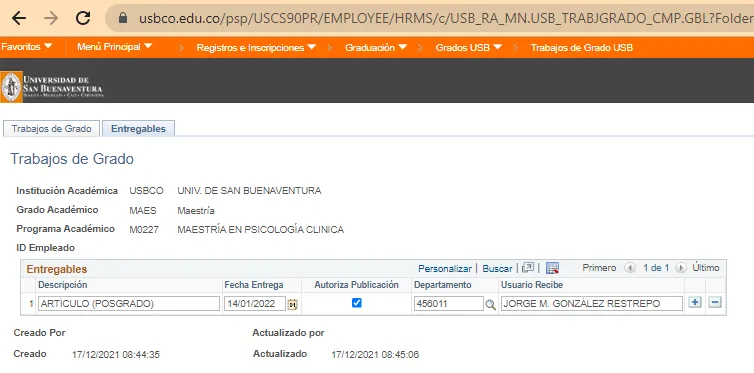Toggle the Autoriza Publicación checkbox
Screen dimensions: 754x373
[x=356, y=303]
